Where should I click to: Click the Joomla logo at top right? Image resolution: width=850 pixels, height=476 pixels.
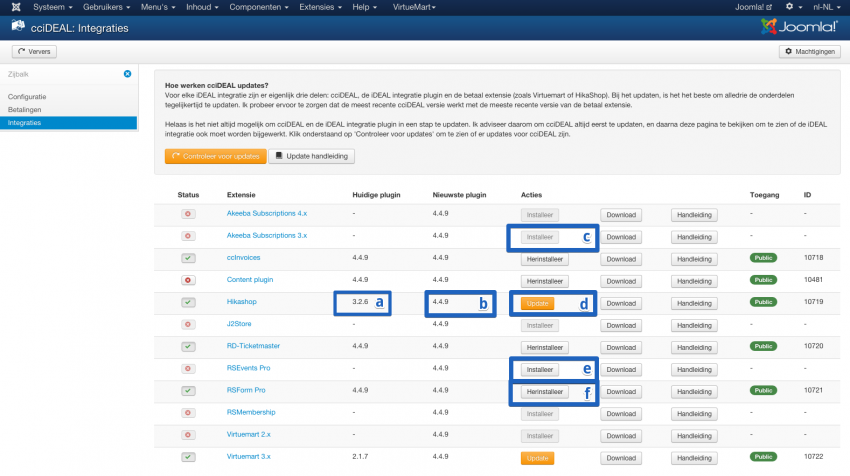coord(799,27)
